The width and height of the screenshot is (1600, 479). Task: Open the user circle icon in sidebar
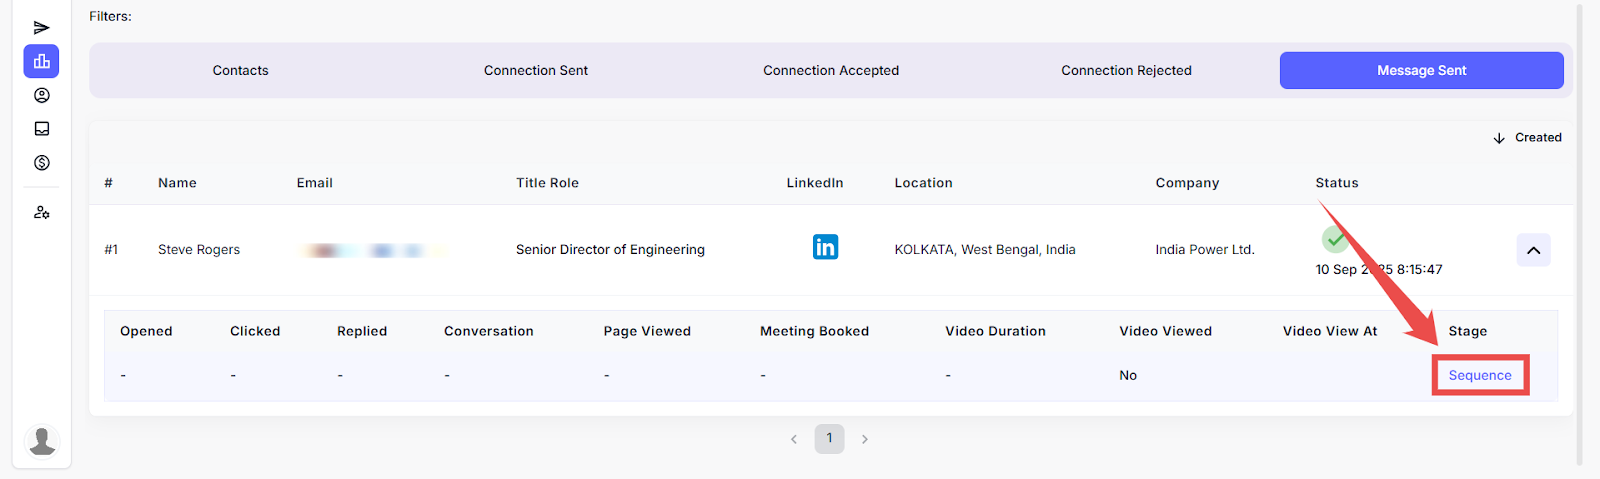(x=41, y=96)
